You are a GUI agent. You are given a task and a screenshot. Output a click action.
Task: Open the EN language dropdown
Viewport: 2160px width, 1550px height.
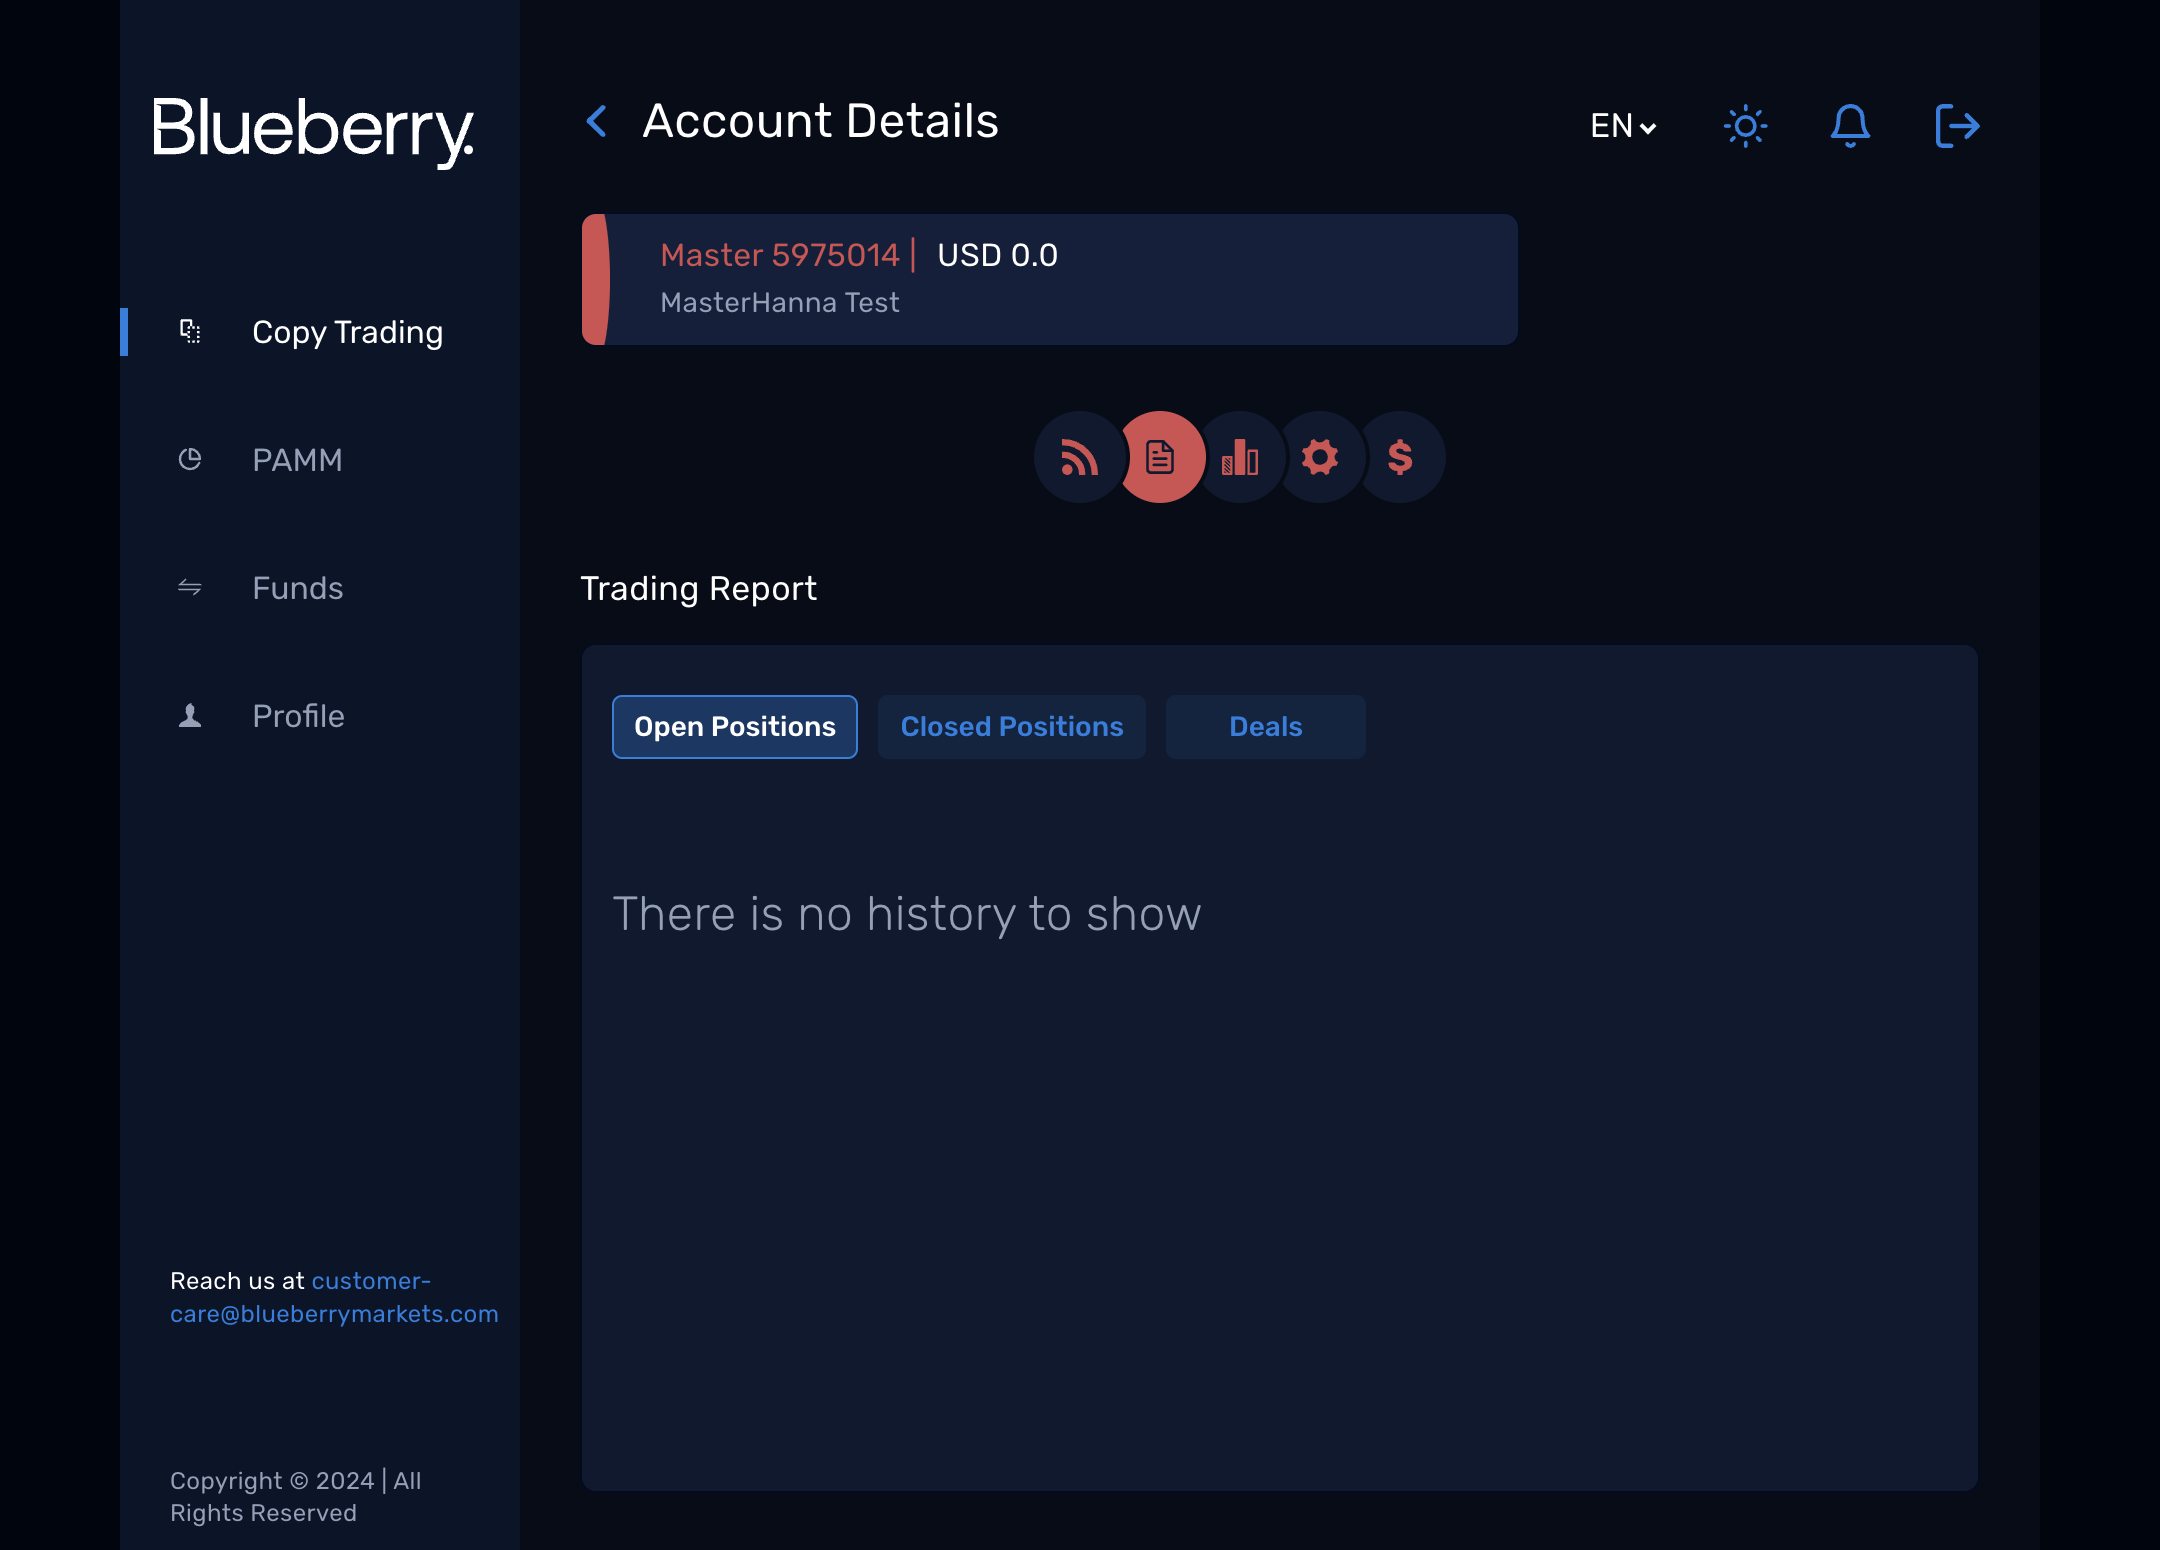point(1623,126)
